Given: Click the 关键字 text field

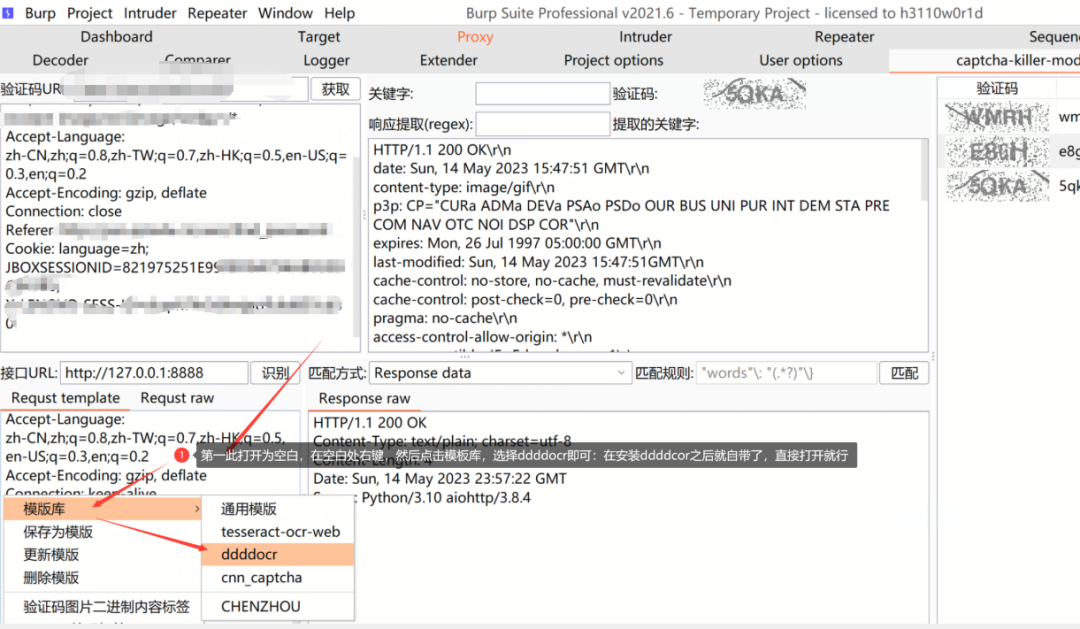Looking at the screenshot, I should [x=541, y=94].
